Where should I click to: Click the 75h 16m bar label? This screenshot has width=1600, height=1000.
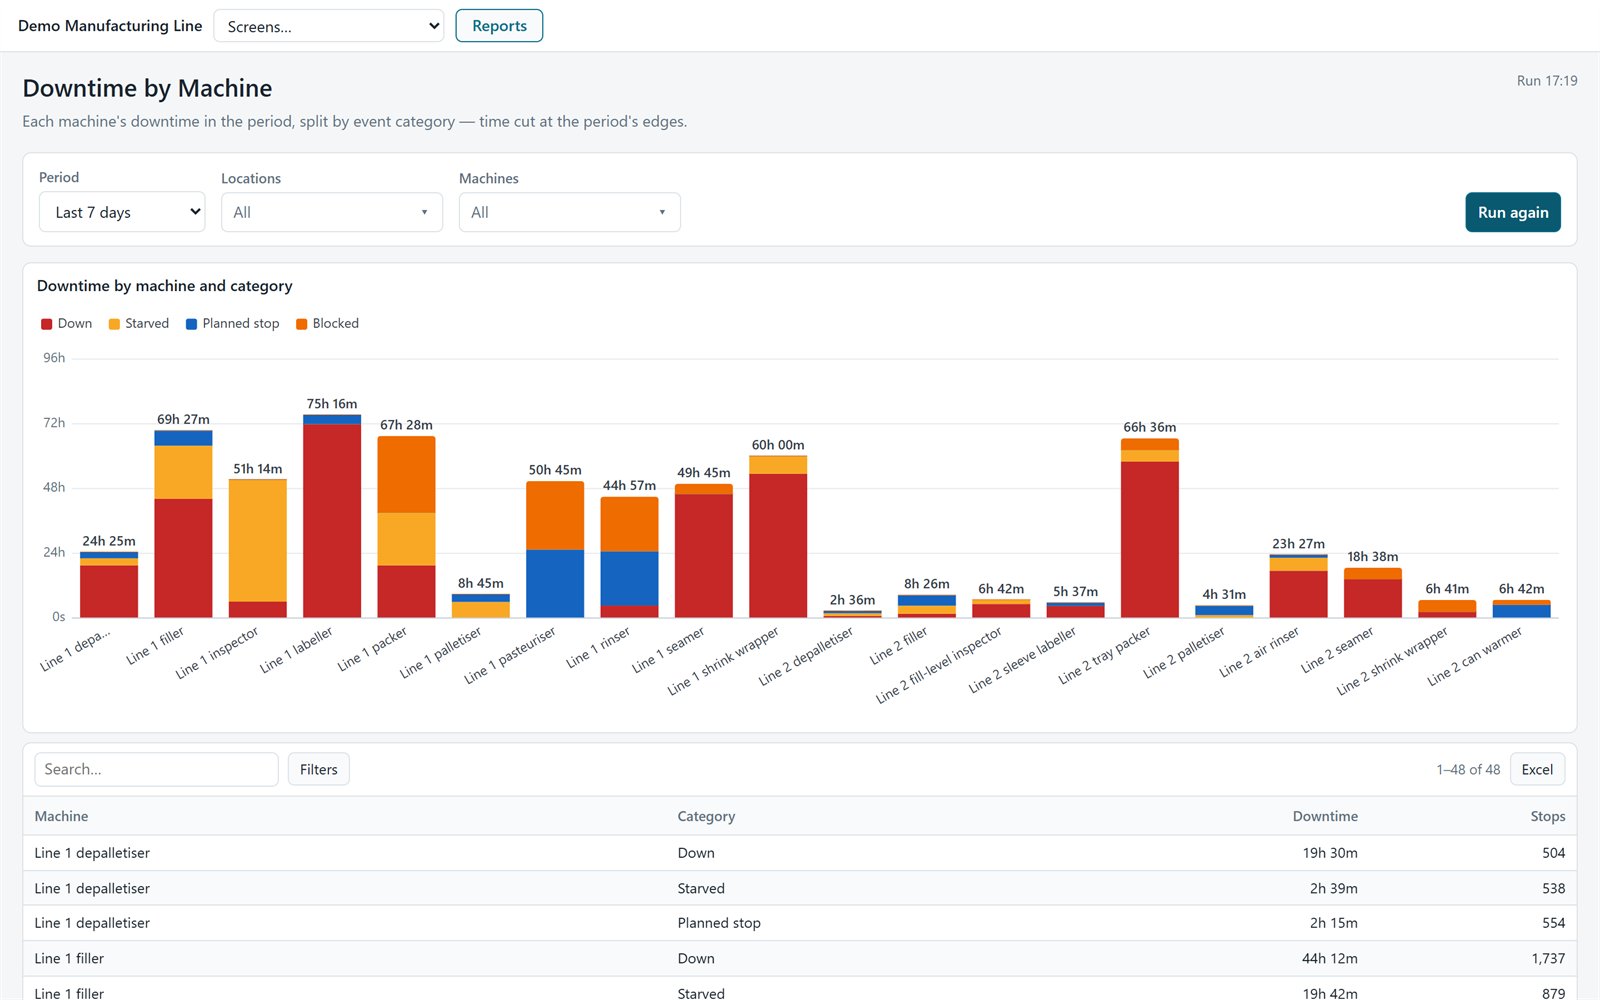332,404
